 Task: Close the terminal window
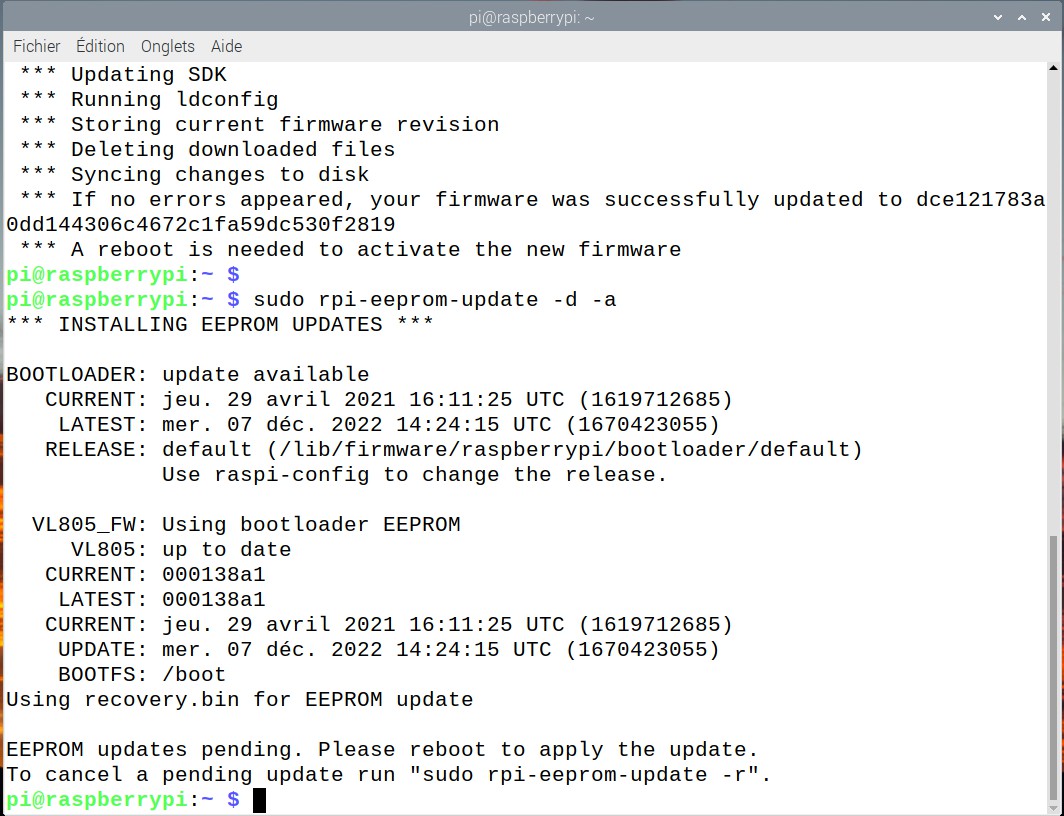click(1046, 18)
